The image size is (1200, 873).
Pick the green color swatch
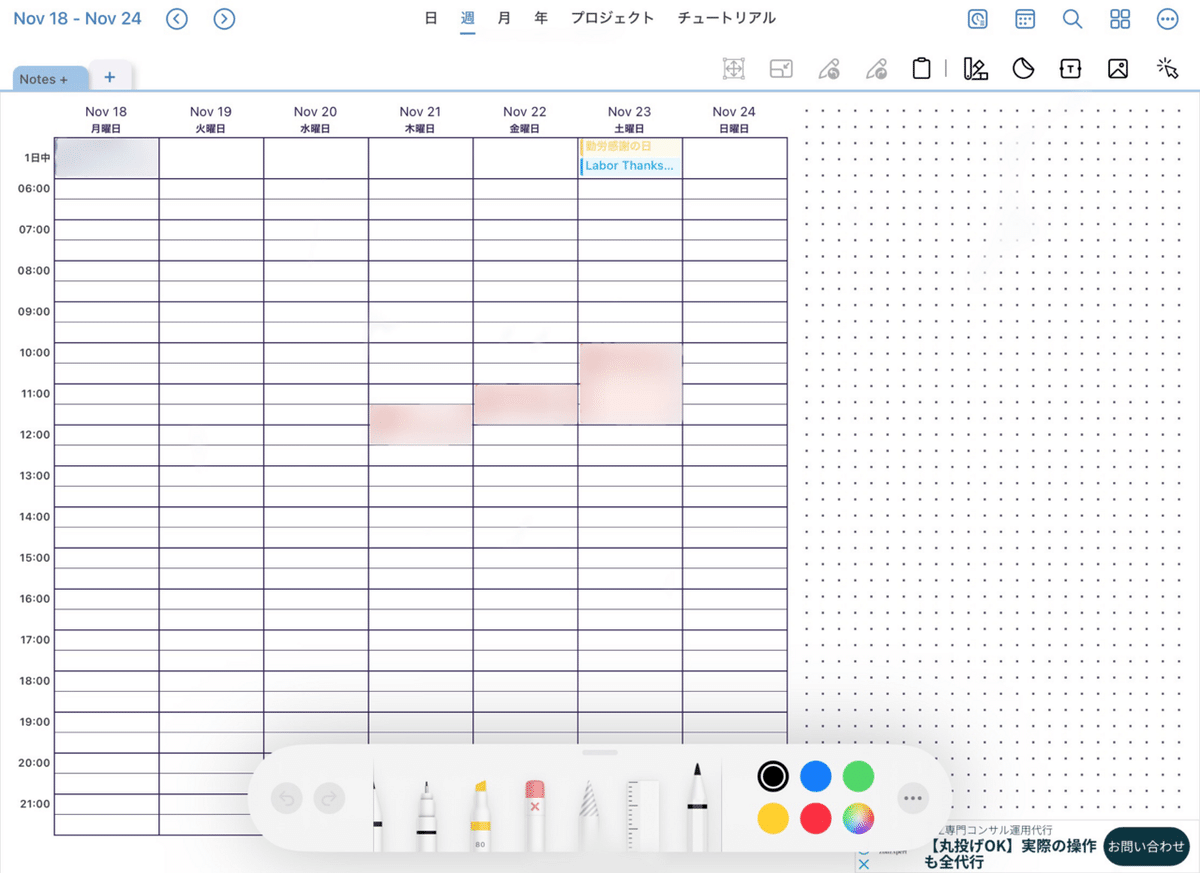point(858,775)
